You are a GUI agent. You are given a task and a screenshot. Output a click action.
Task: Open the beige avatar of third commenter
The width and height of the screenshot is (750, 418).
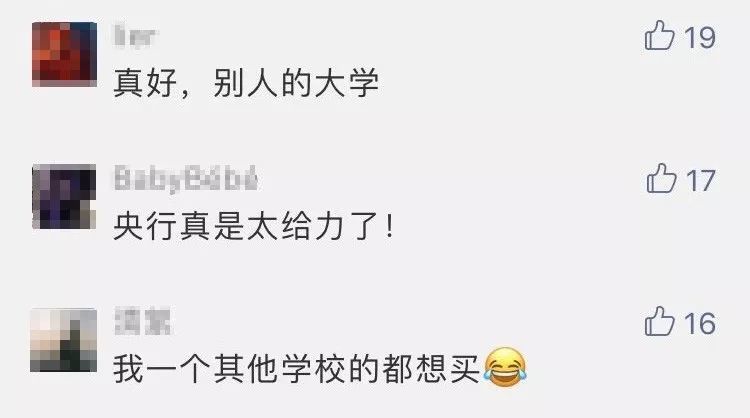[x=64, y=340]
